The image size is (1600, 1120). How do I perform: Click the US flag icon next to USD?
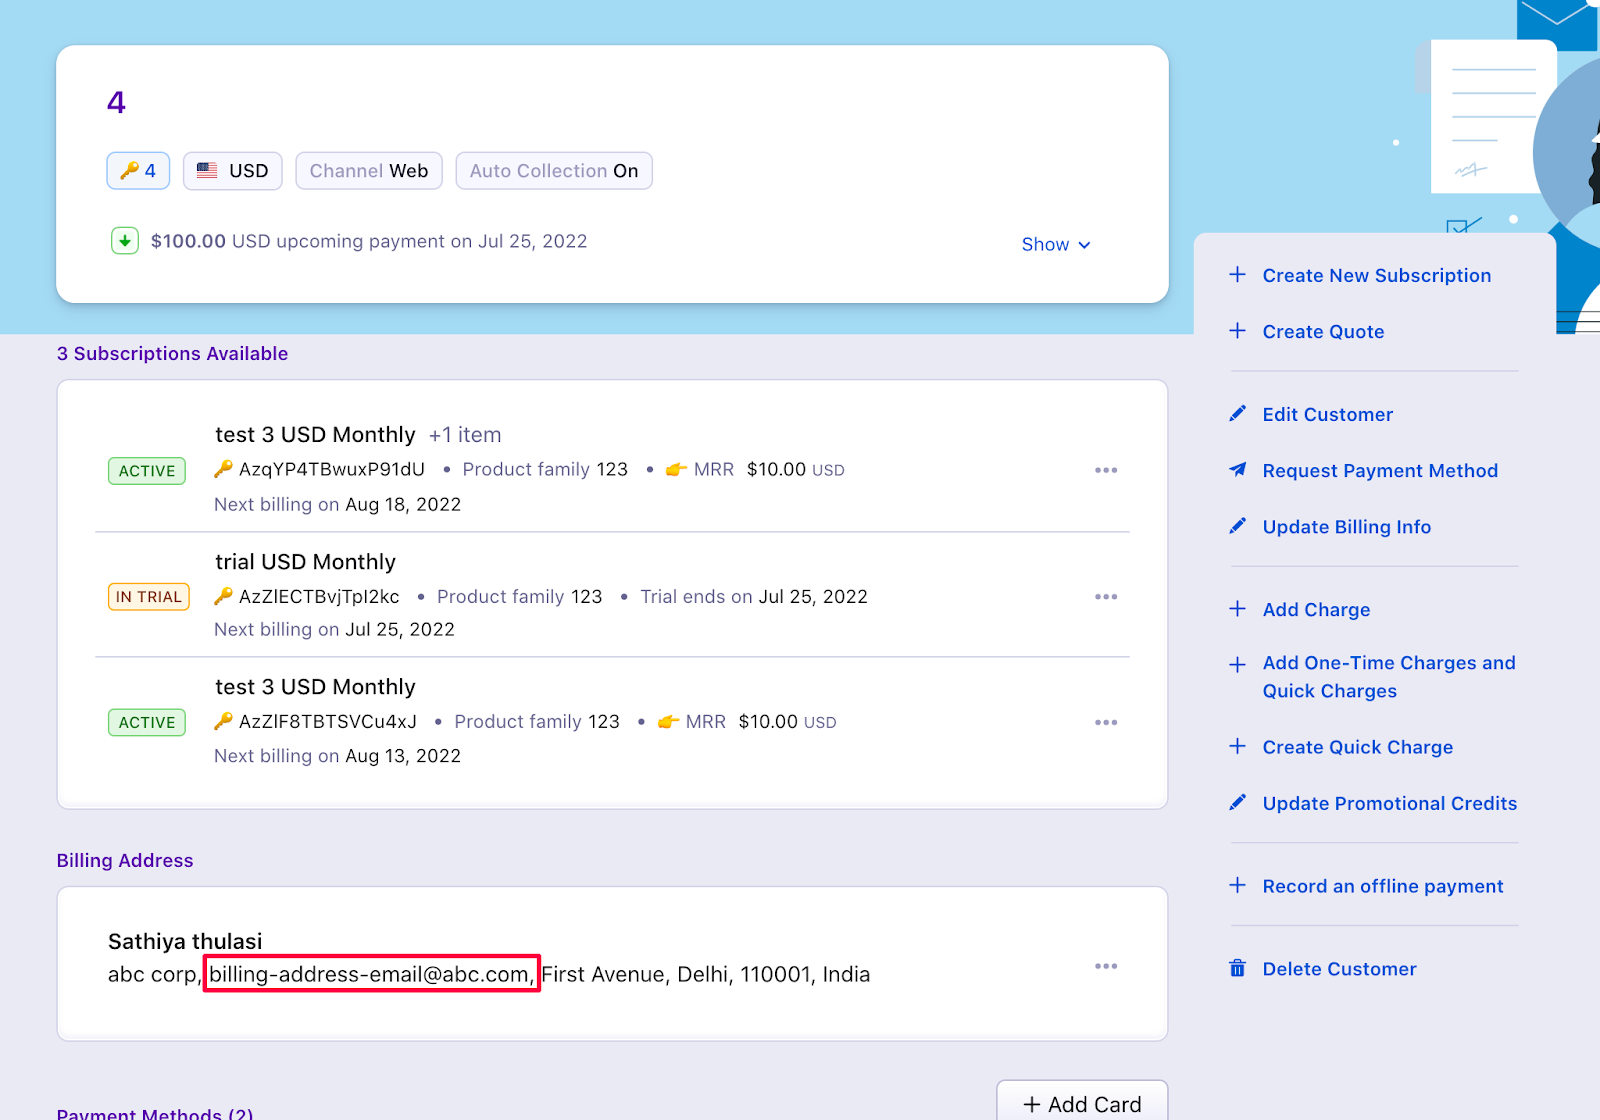[x=207, y=170]
